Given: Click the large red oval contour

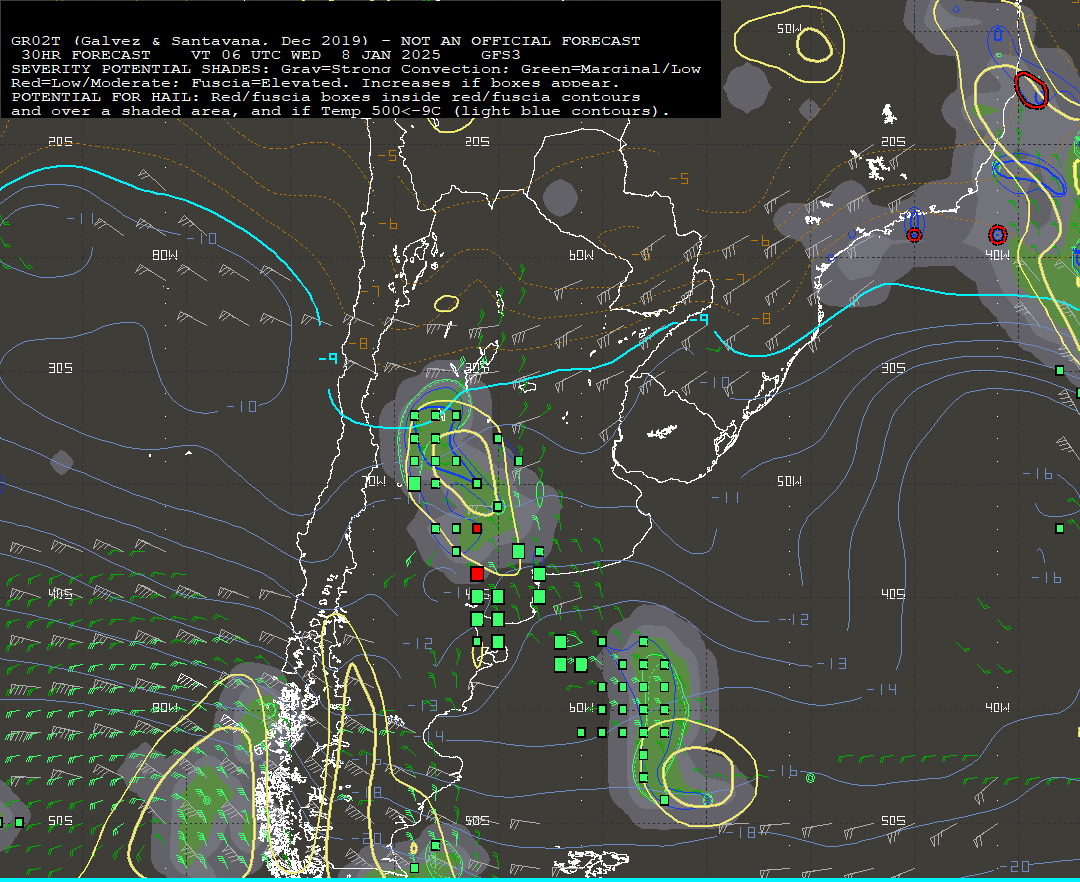Looking at the screenshot, I should coord(1031,90).
